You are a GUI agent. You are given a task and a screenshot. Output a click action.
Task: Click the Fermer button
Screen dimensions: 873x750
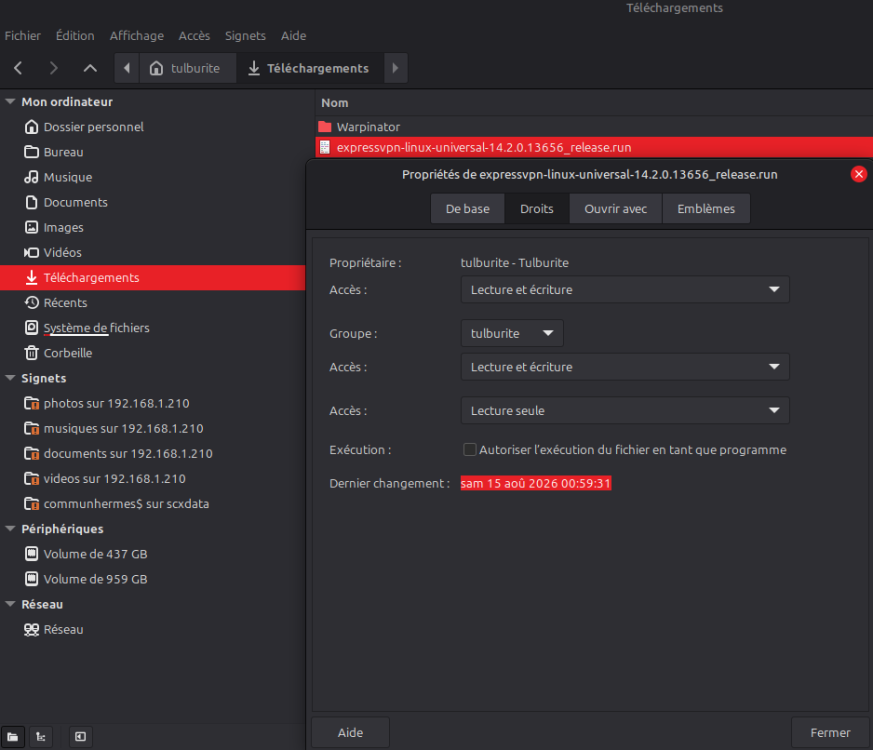[x=830, y=733]
